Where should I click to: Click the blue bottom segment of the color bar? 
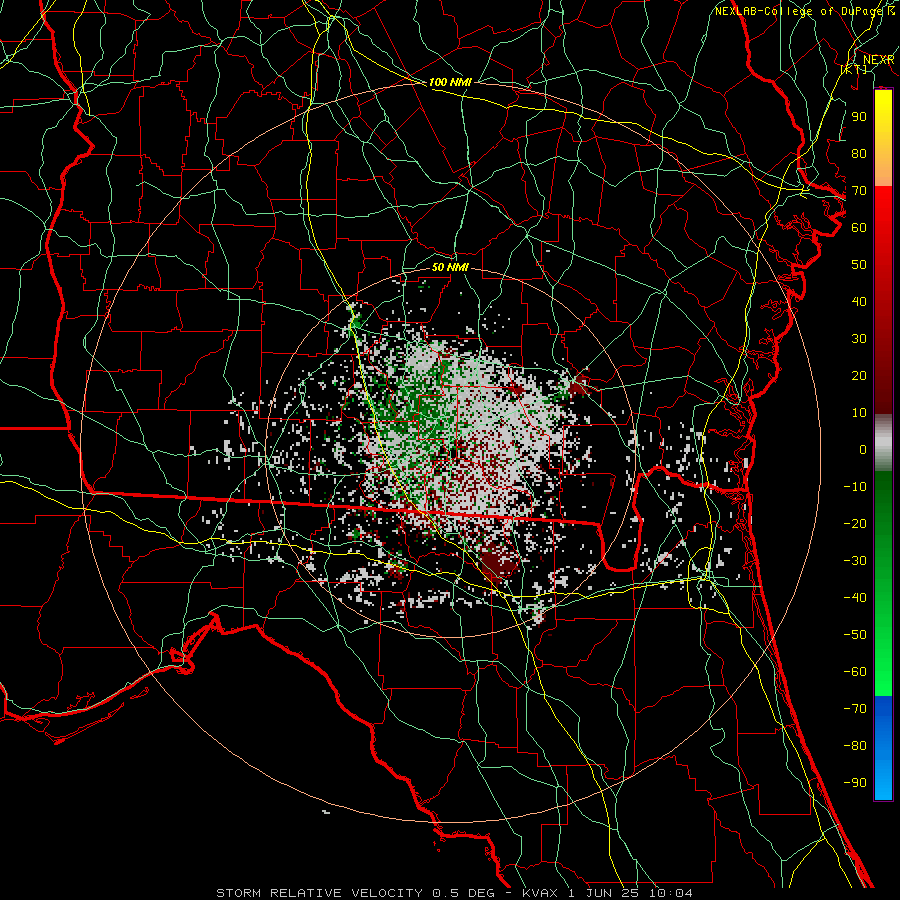tap(883, 748)
